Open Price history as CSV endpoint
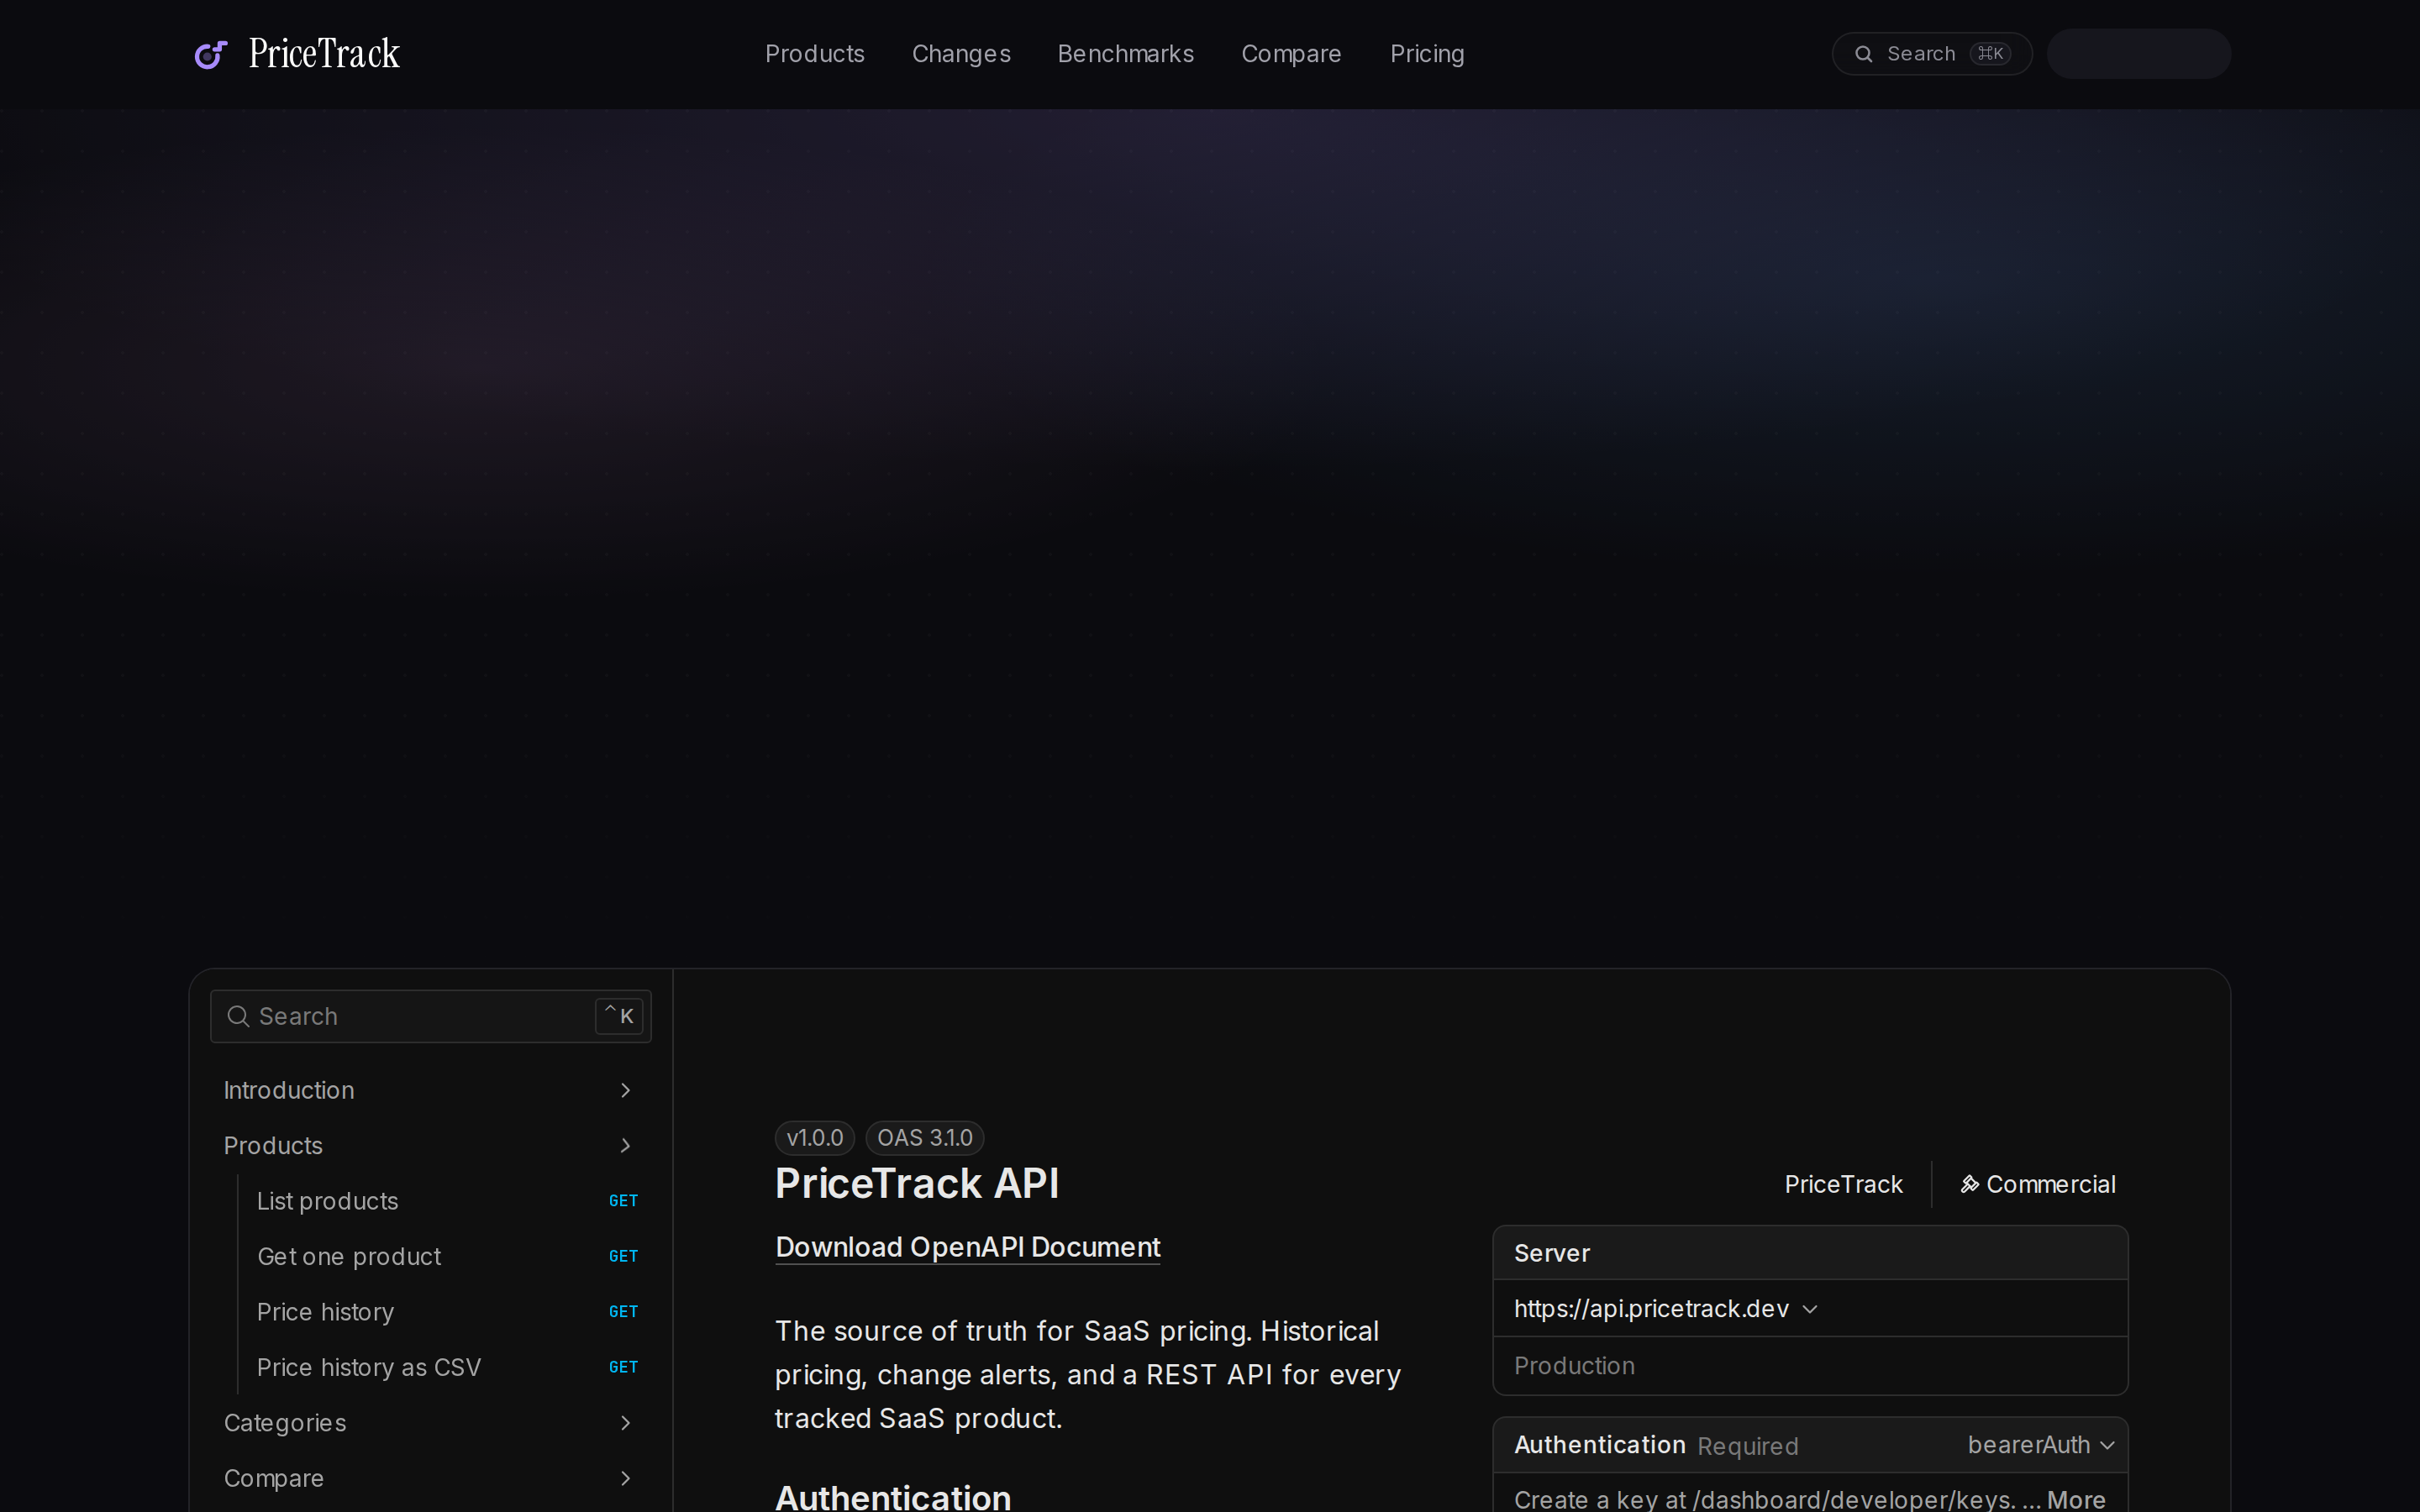Image resolution: width=2420 pixels, height=1512 pixels. 369,1367
